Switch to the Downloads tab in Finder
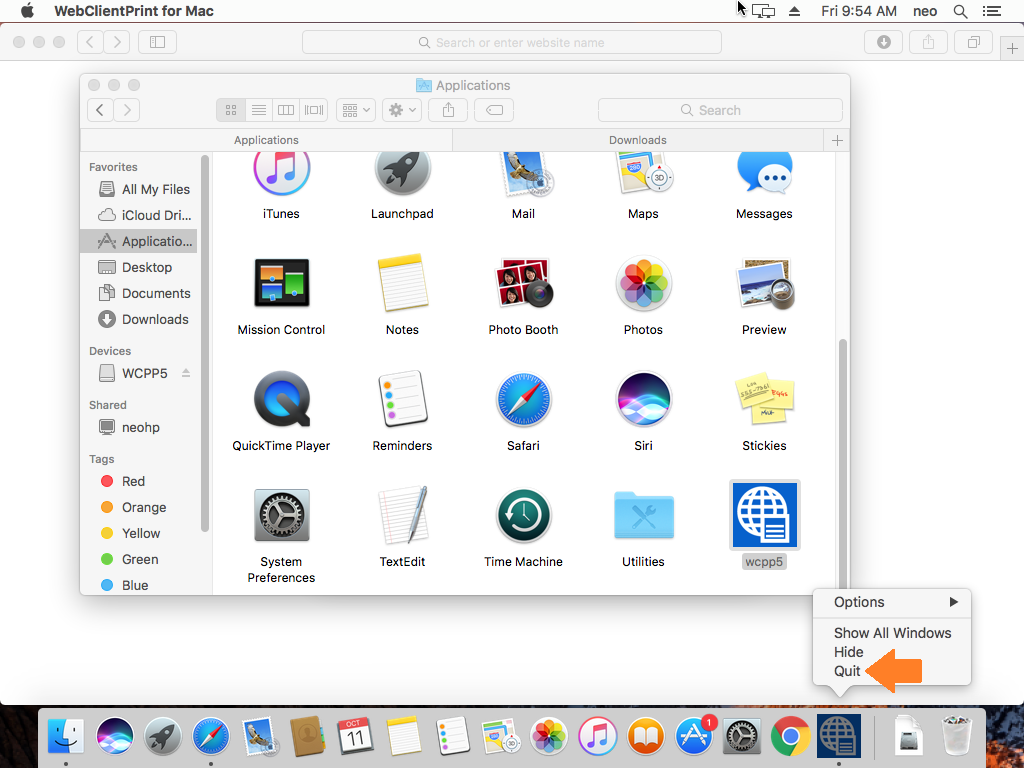 637,140
